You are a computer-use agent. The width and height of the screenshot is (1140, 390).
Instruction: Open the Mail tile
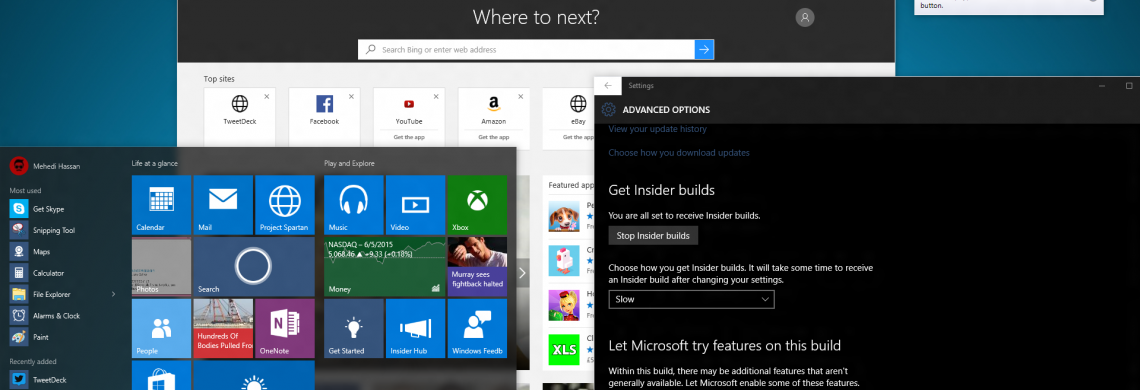(x=223, y=205)
